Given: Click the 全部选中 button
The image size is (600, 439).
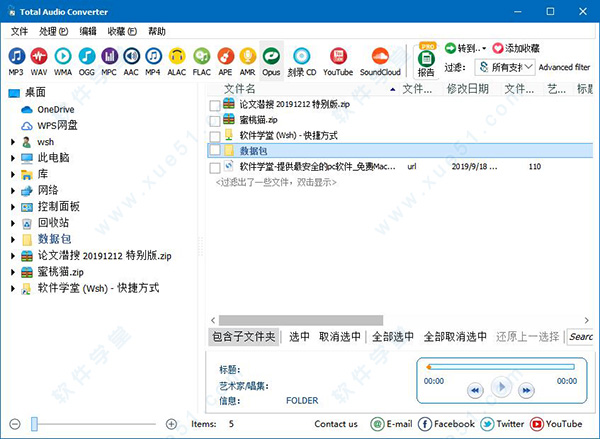Looking at the screenshot, I should (x=393, y=337).
